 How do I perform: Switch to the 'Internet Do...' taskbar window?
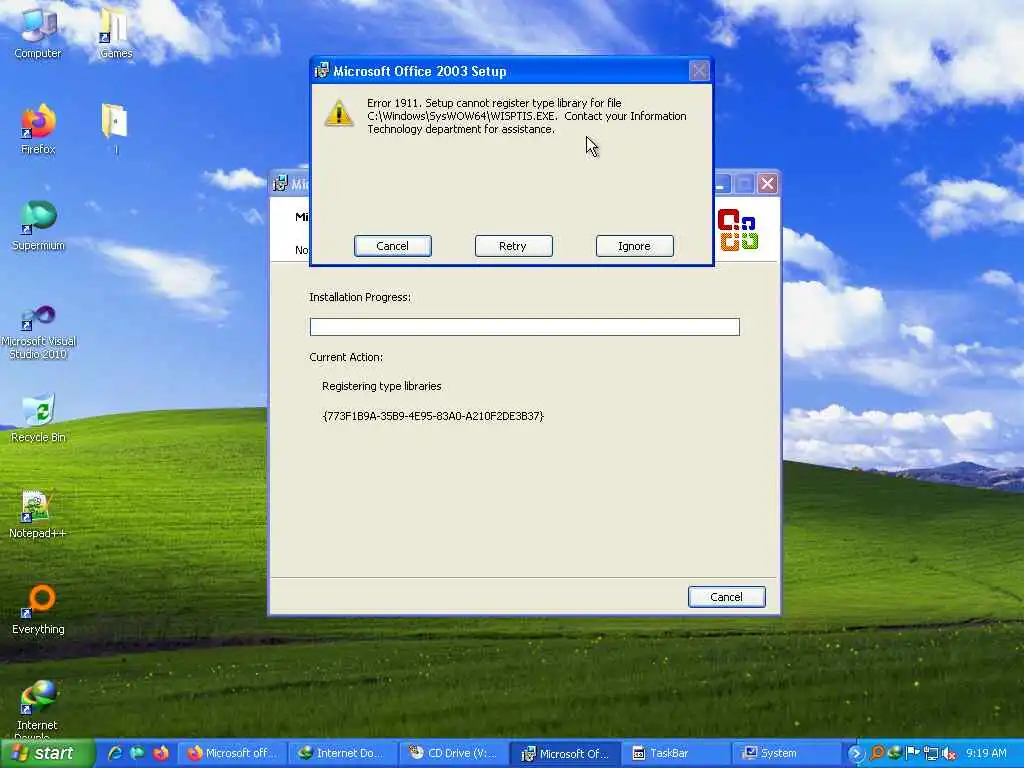point(343,754)
